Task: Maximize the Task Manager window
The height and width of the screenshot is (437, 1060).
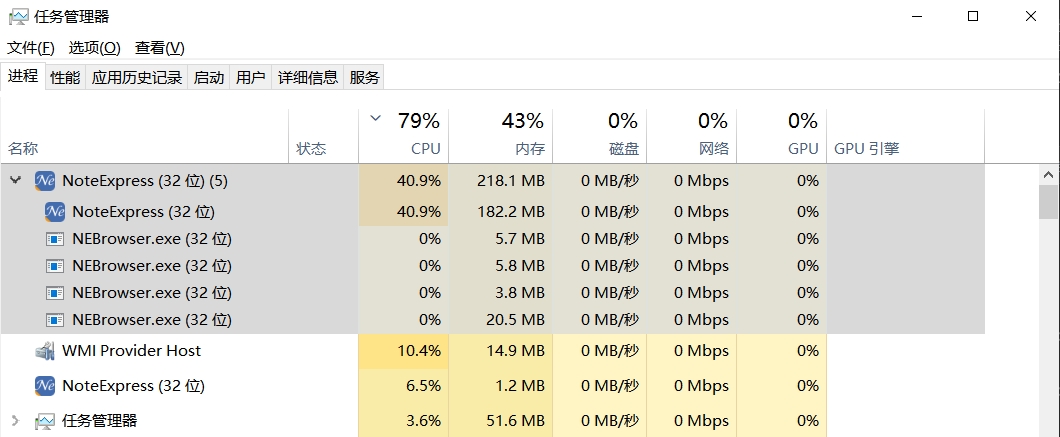Action: (973, 16)
